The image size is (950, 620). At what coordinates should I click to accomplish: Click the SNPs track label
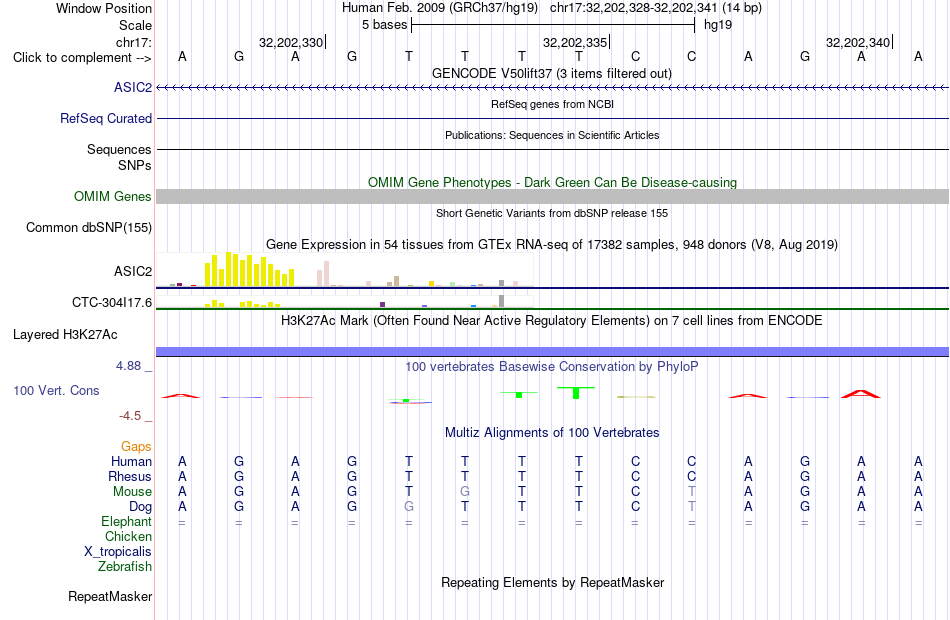135,165
